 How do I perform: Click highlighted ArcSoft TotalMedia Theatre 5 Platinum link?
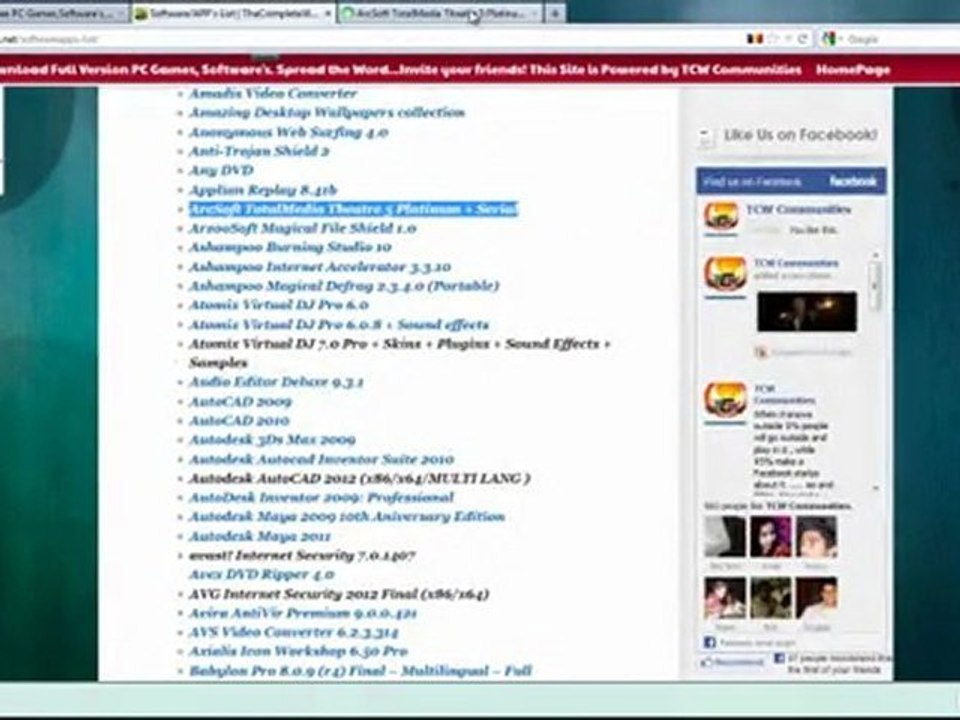(353, 209)
